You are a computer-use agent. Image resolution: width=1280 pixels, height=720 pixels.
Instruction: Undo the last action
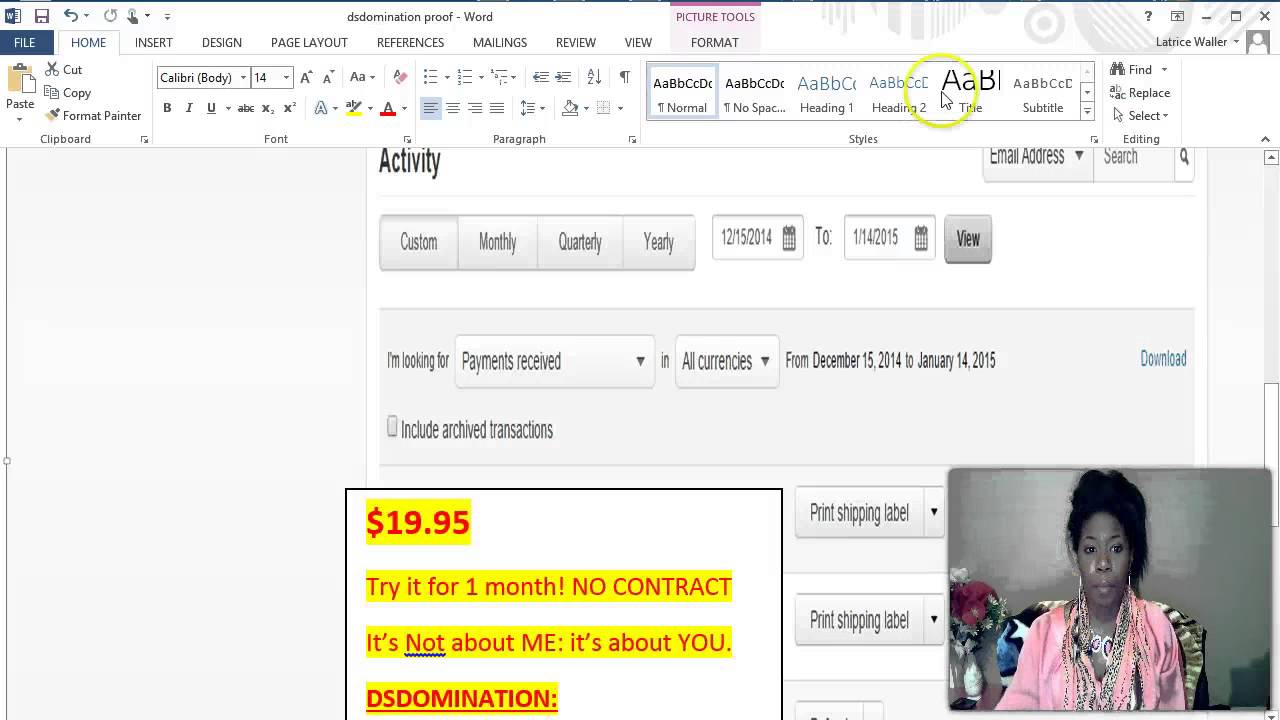(71, 16)
